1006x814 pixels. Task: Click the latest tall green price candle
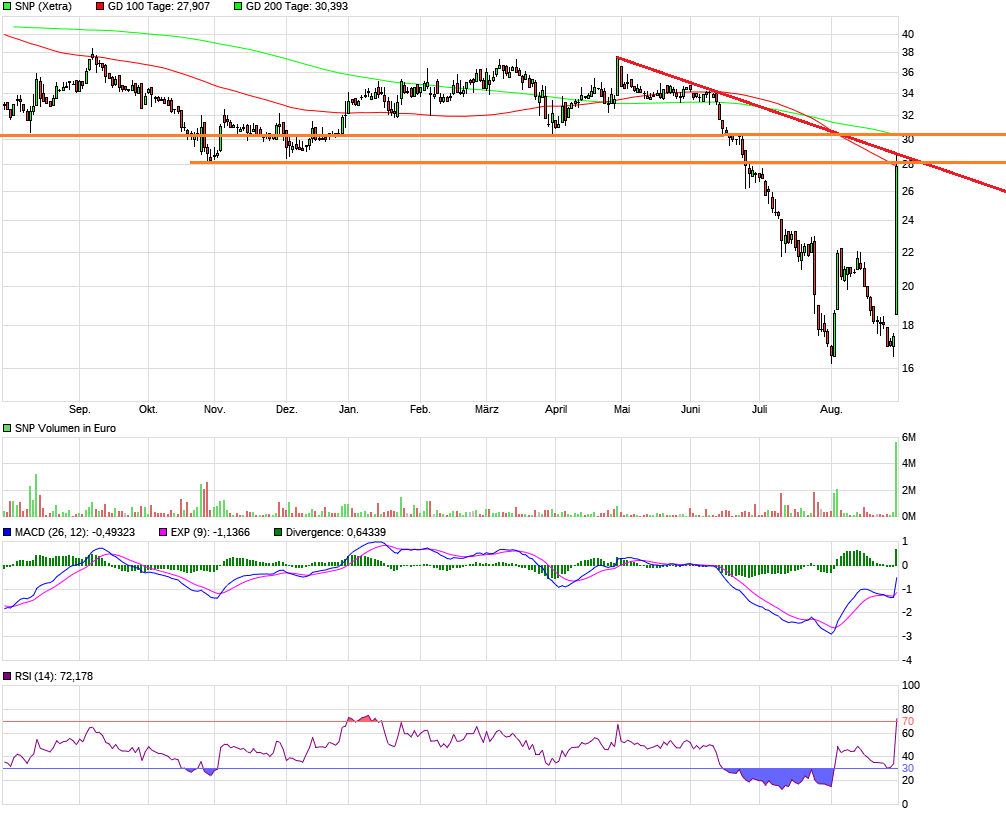pyautogui.click(x=896, y=239)
